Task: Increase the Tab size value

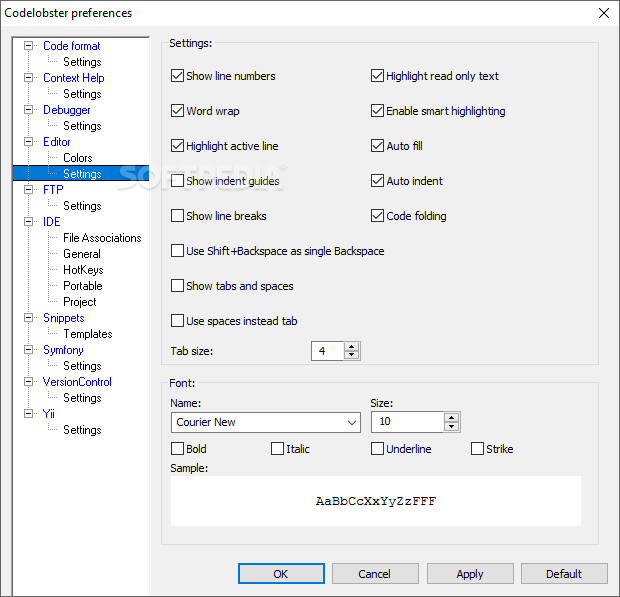Action: 351,347
